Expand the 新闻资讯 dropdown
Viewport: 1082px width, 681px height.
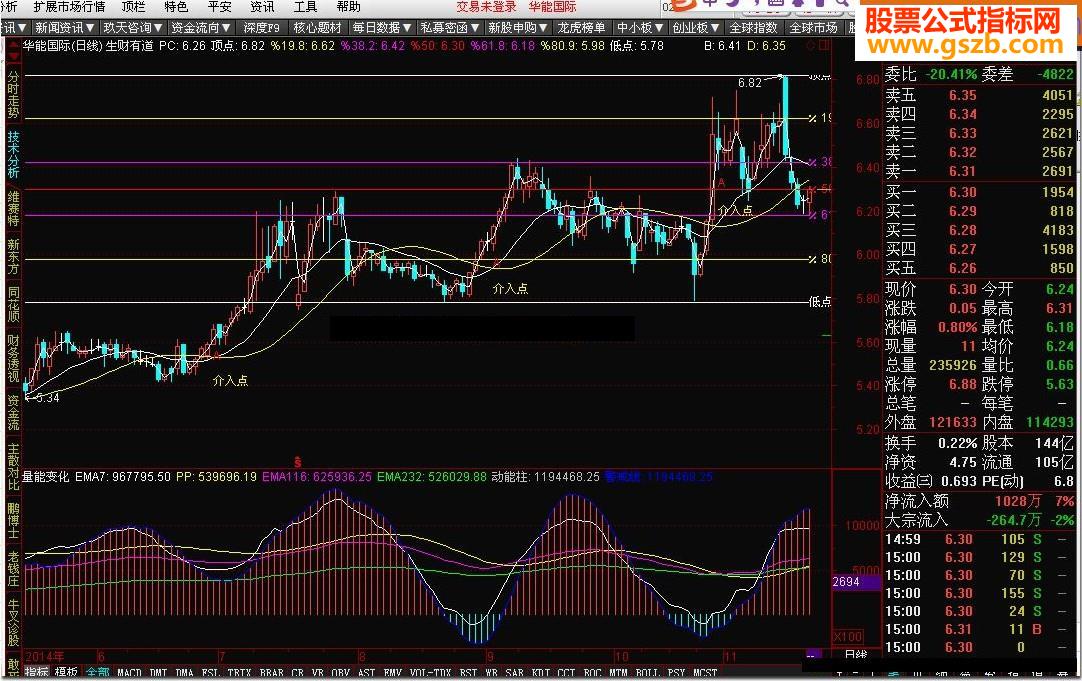coord(65,28)
